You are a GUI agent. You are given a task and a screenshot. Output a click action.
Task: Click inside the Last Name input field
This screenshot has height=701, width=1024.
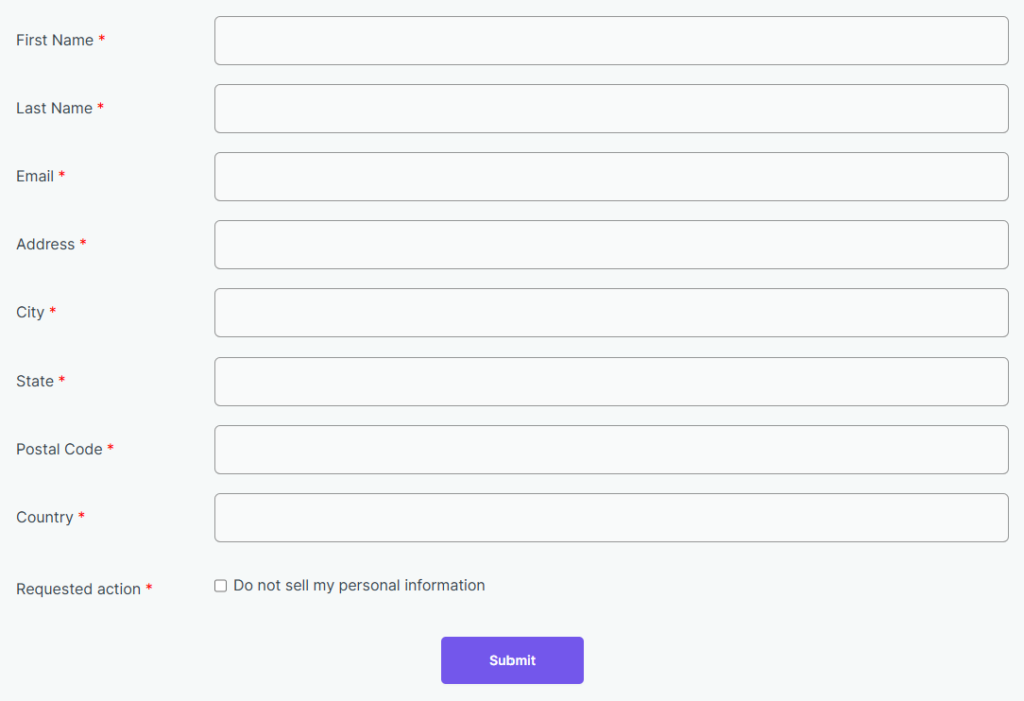tap(611, 108)
